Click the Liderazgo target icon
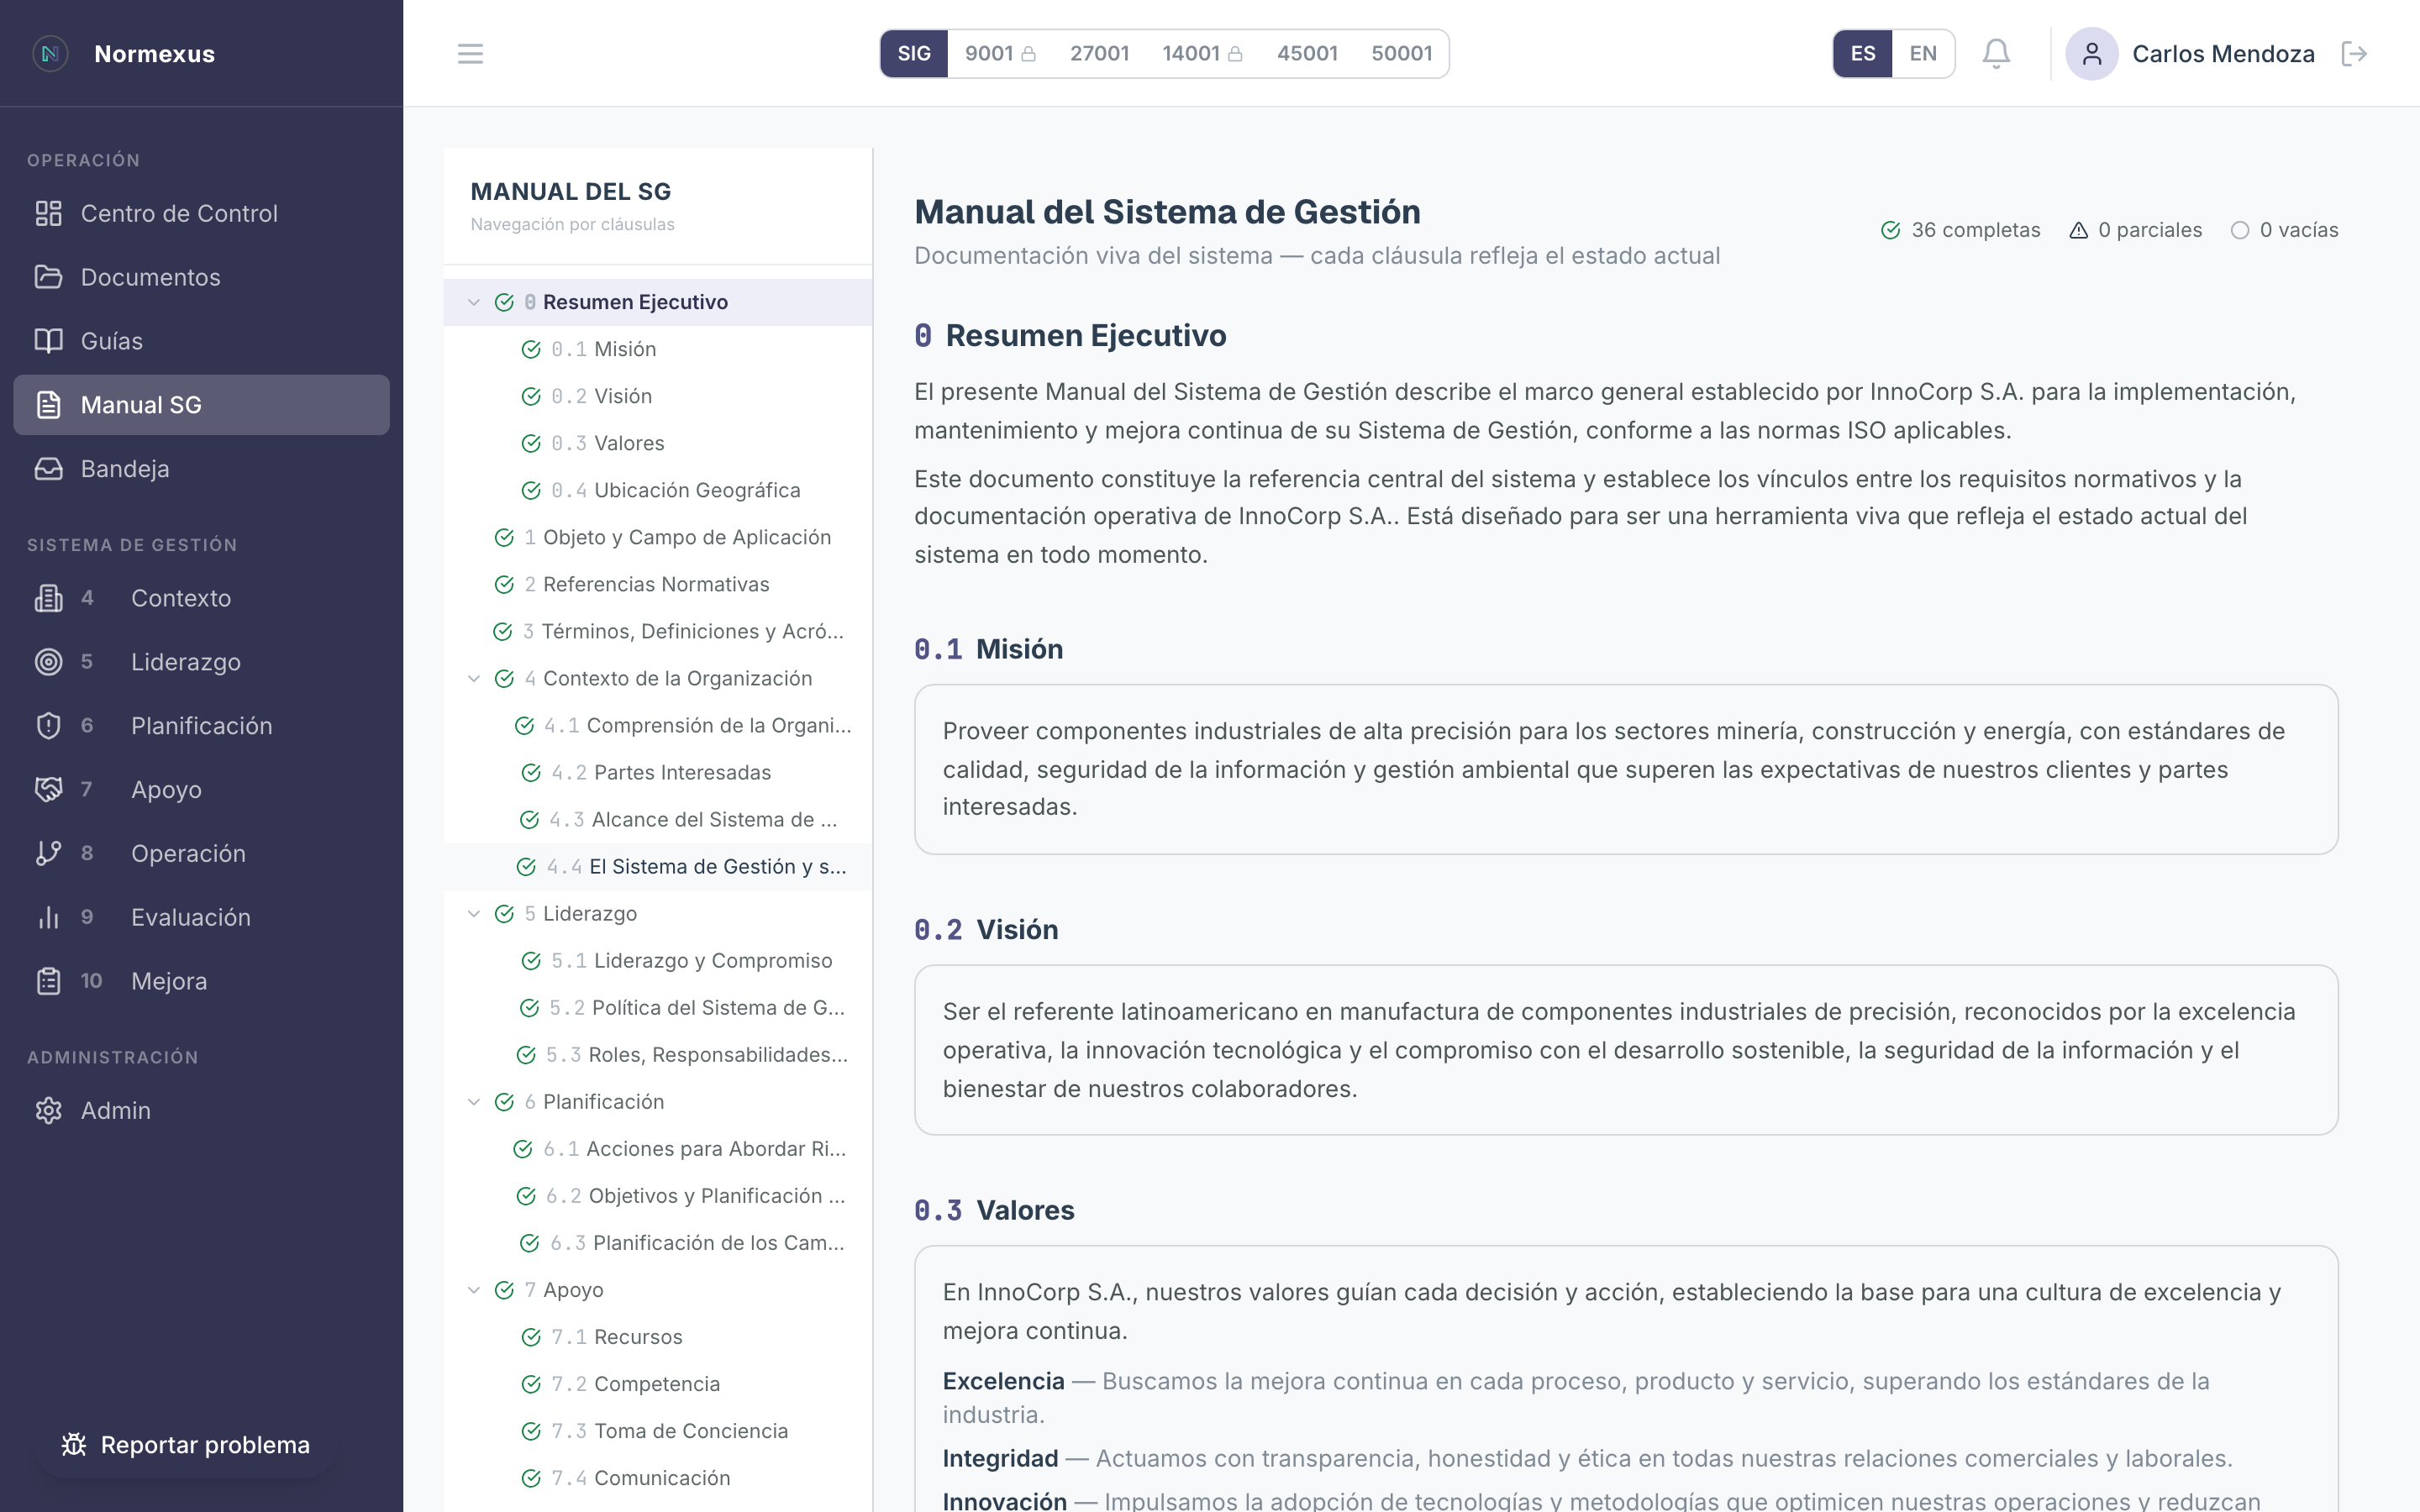 (x=48, y=662)
